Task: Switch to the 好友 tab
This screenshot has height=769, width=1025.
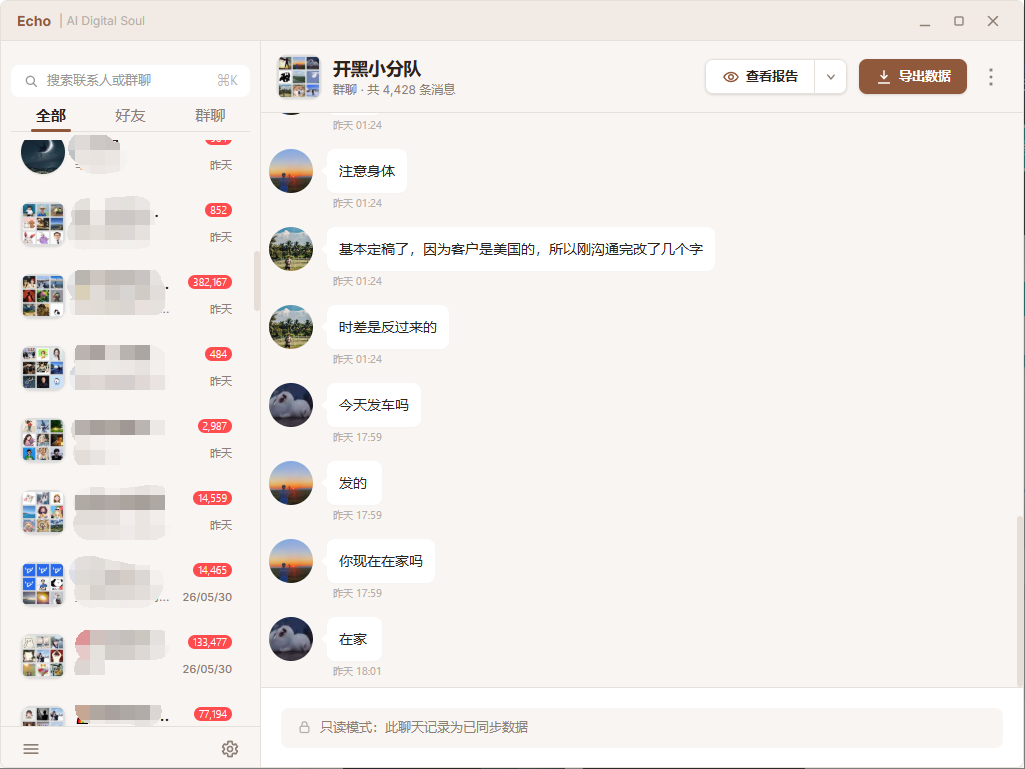Action: (130, 116)
